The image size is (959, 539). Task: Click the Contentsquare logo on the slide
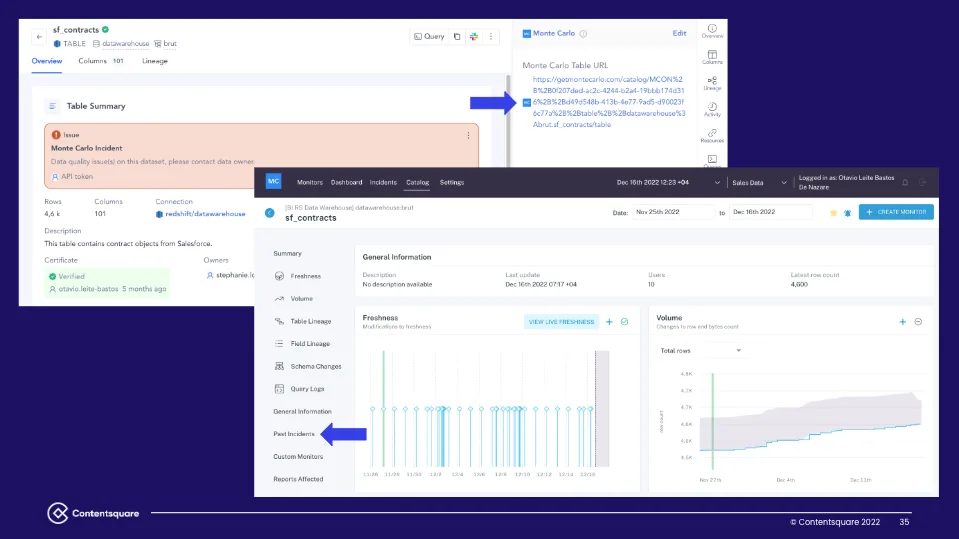(93, 513)
